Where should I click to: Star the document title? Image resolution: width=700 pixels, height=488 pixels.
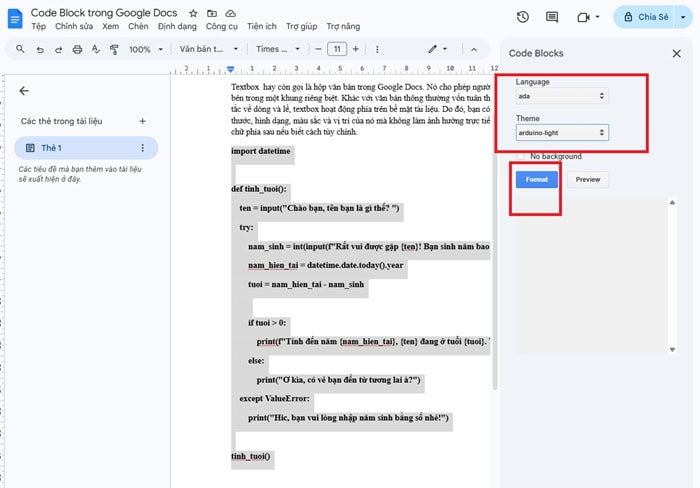tap(193, 13)
